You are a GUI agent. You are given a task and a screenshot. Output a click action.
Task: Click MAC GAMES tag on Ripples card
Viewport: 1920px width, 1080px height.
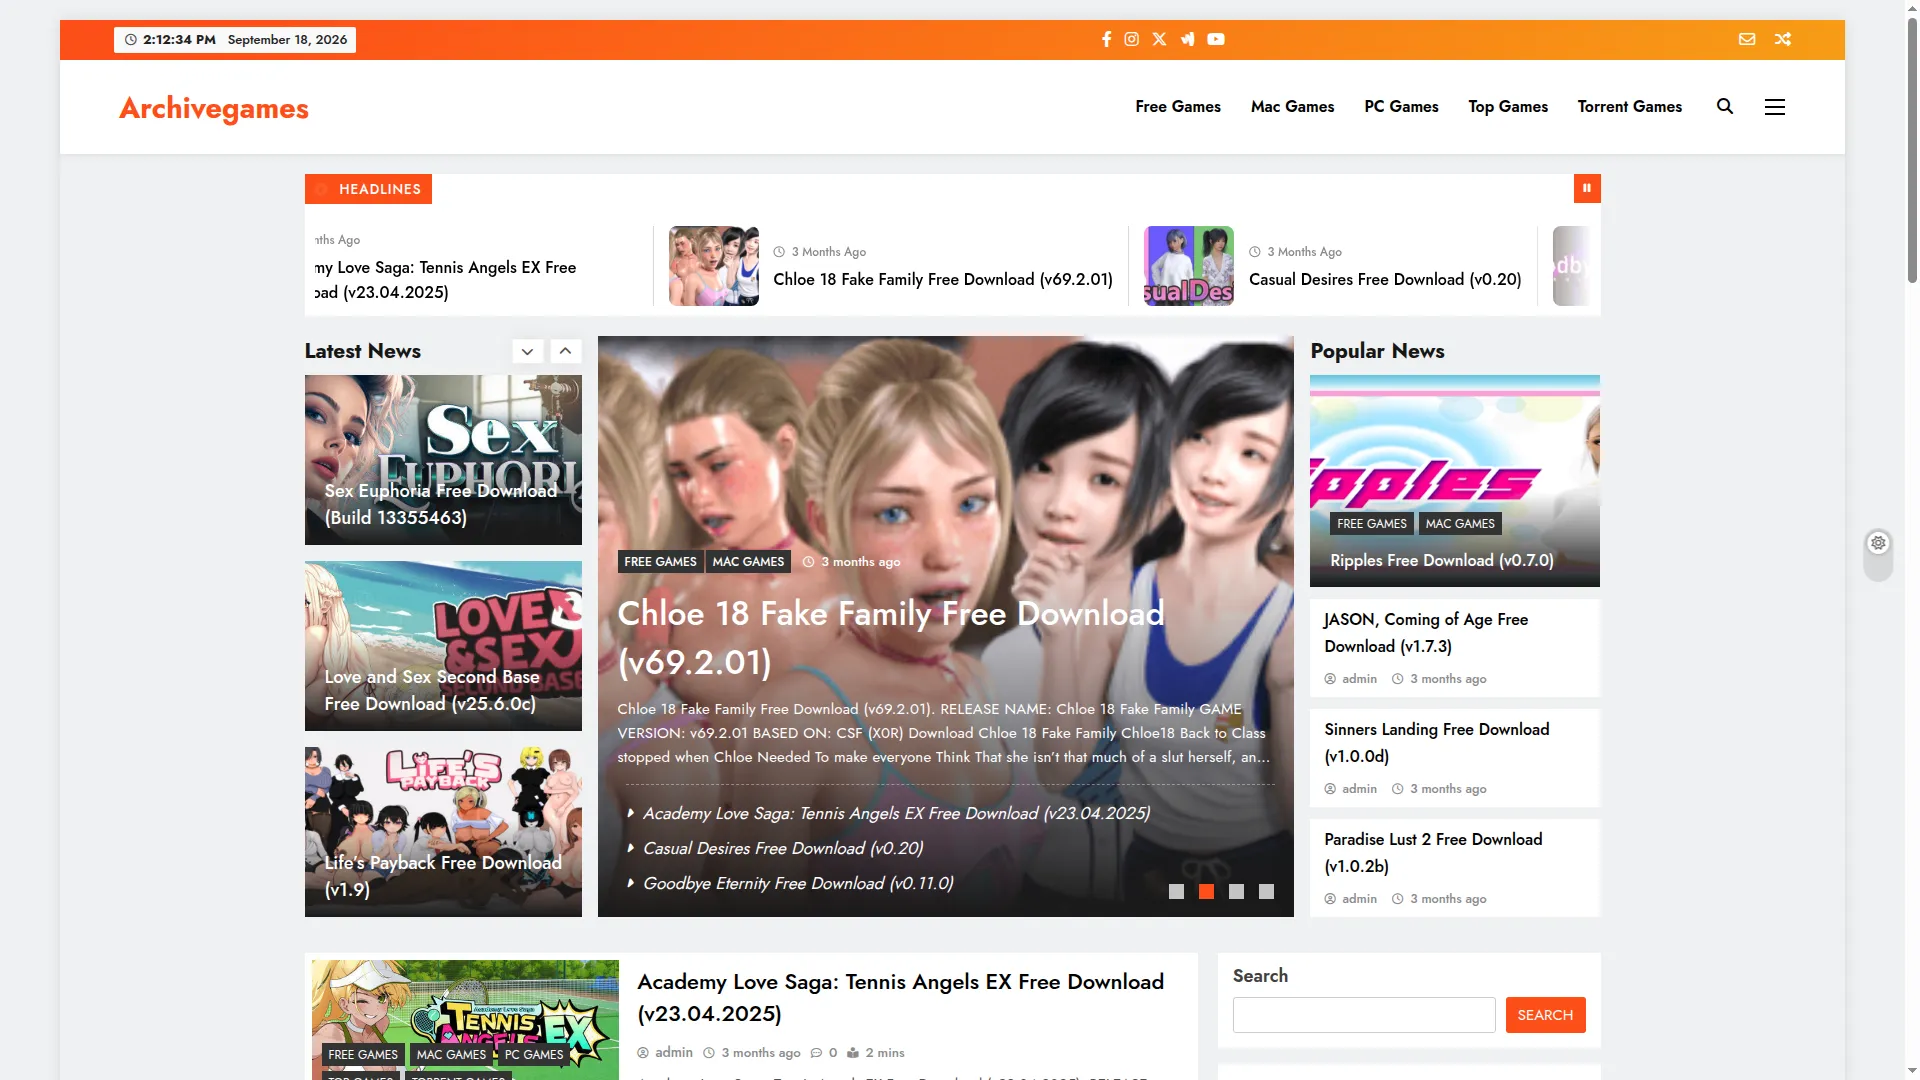coord(1460,524)
